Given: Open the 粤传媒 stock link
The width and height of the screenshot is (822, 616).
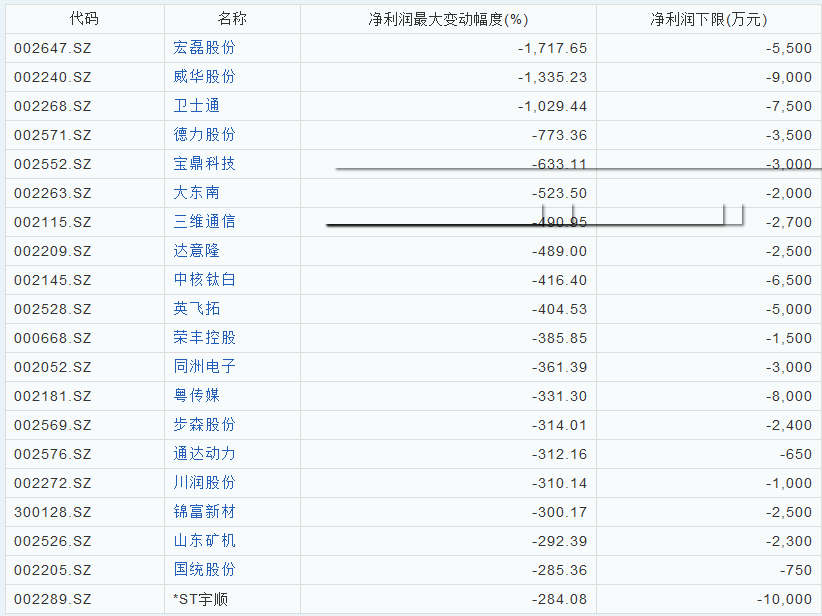Looking at the screenshot, I should click(197, 396).
